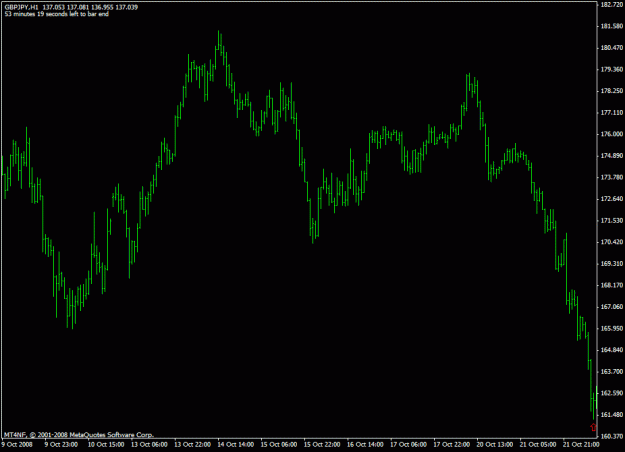Click the '15 Oct 06:00' time label
The image size is (625, 452).
[279, 444]
